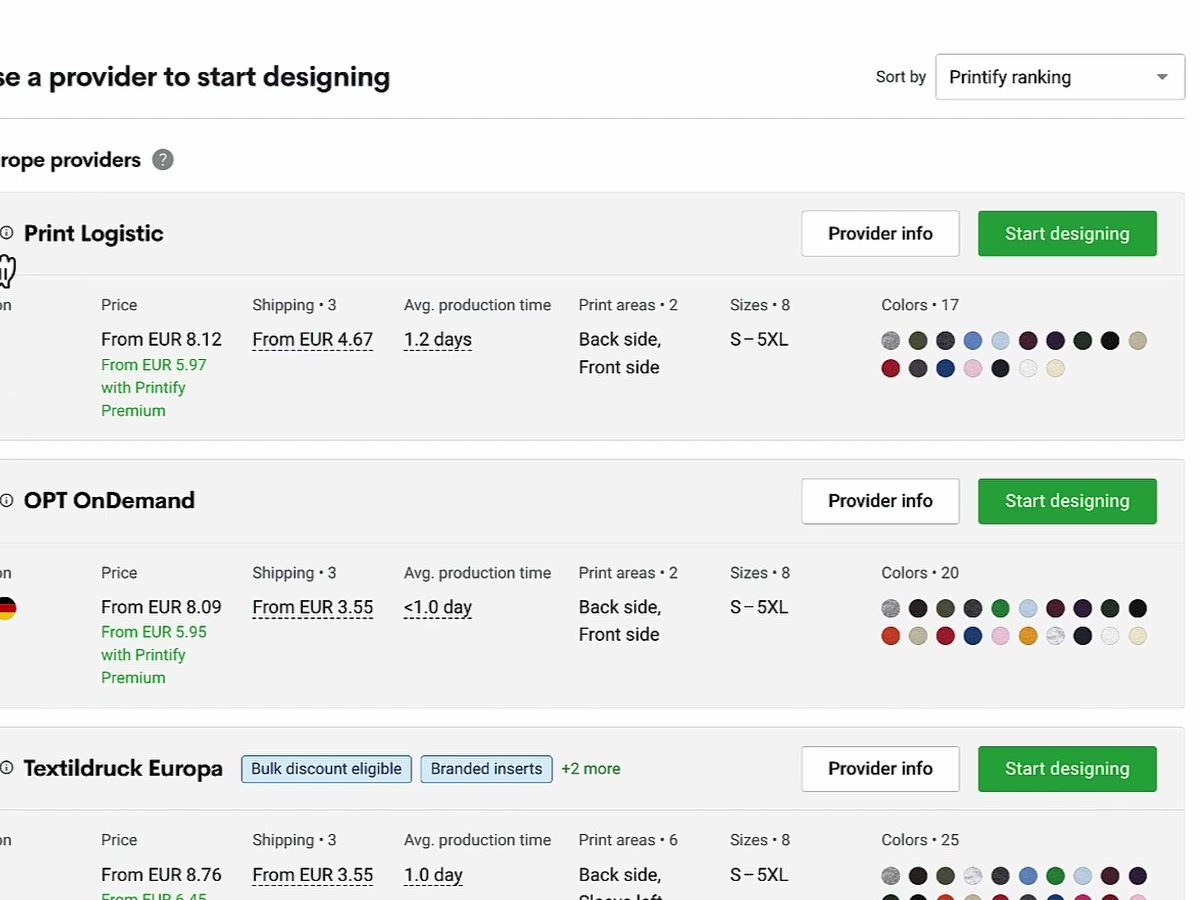The width and height of the screenshot is (1200, 900).
Task: Click the info icon beside Print Logistic
Action: click(7, 233)
